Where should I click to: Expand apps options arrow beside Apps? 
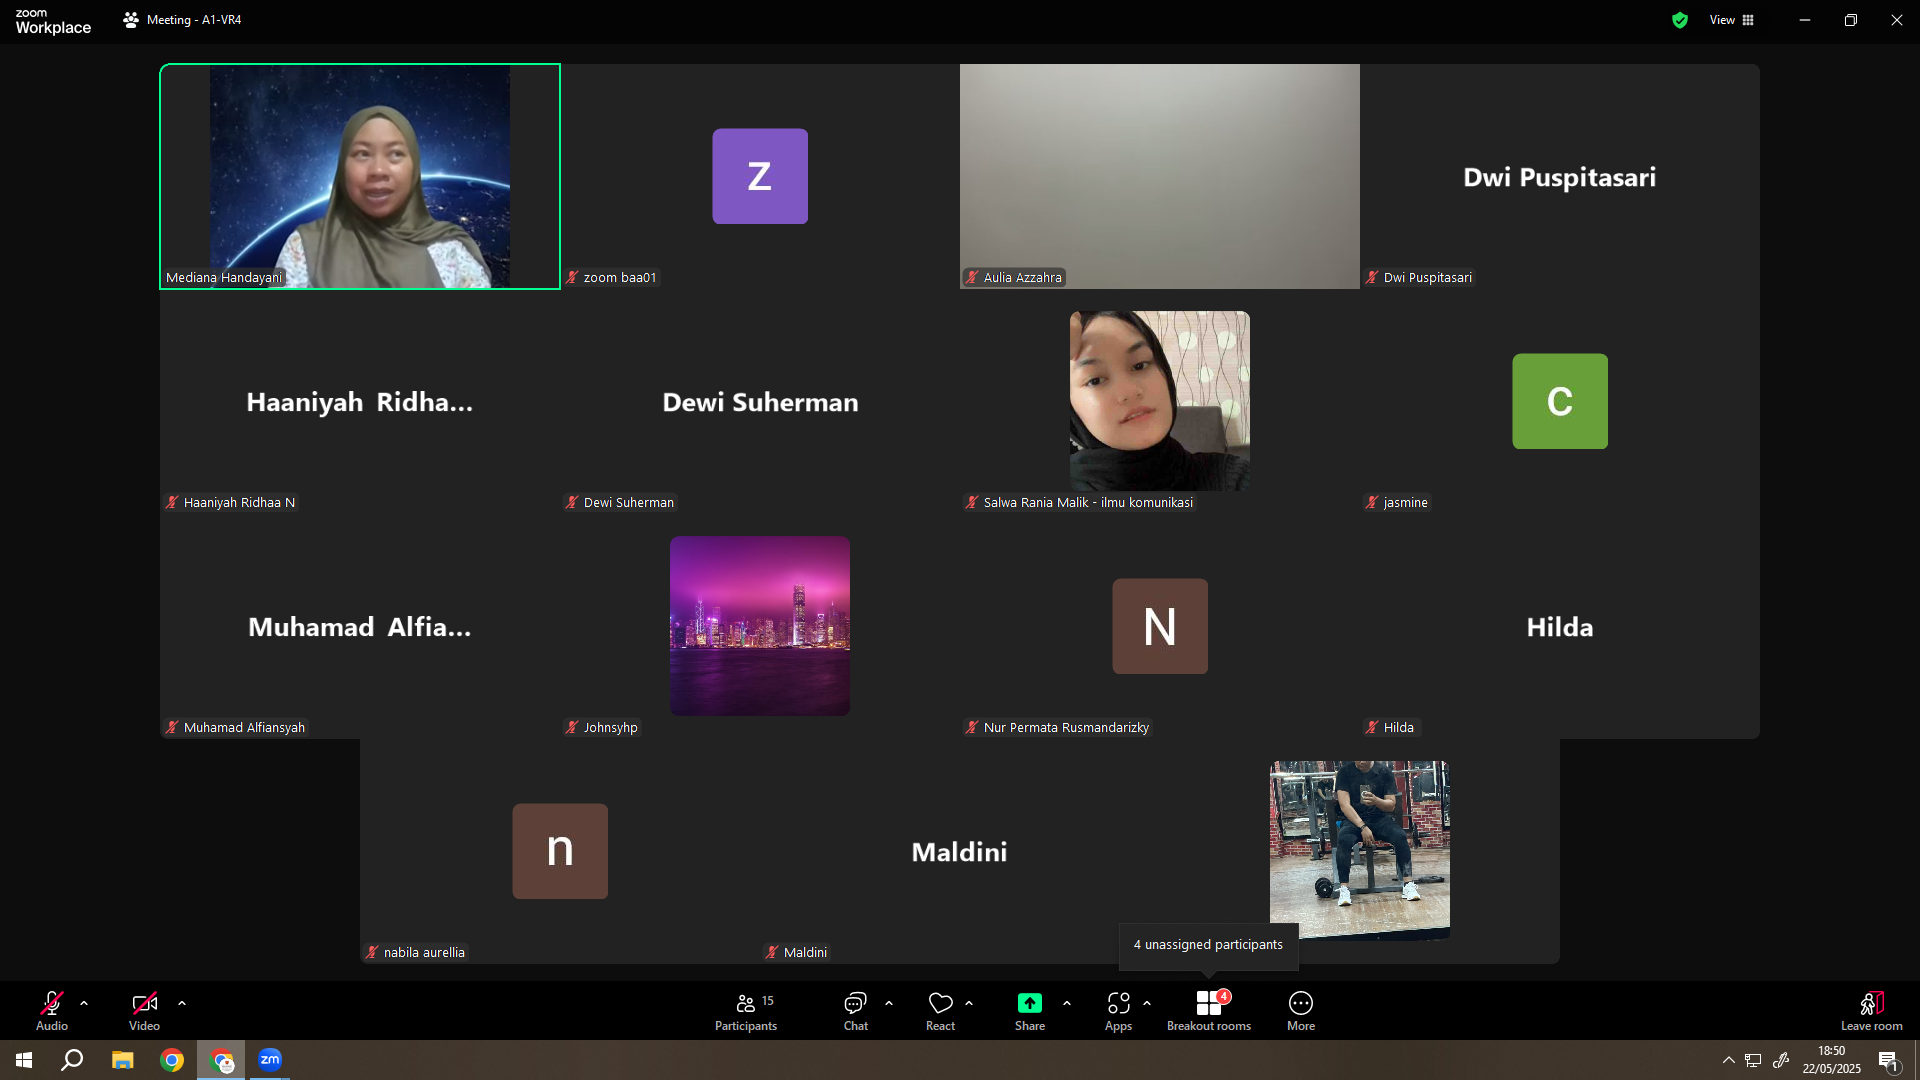pyautogui.click(x=1147, y=1003)
